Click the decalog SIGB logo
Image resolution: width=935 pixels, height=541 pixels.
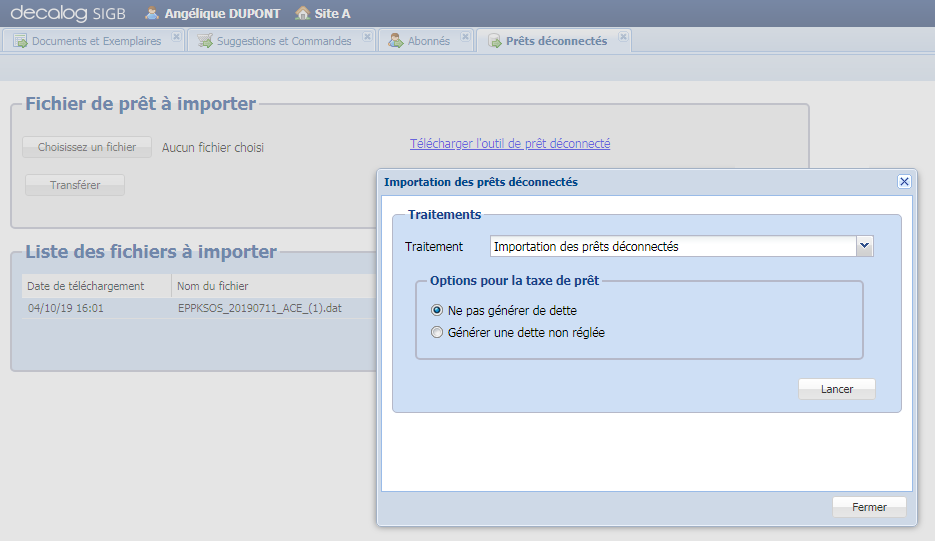(68, 13)
